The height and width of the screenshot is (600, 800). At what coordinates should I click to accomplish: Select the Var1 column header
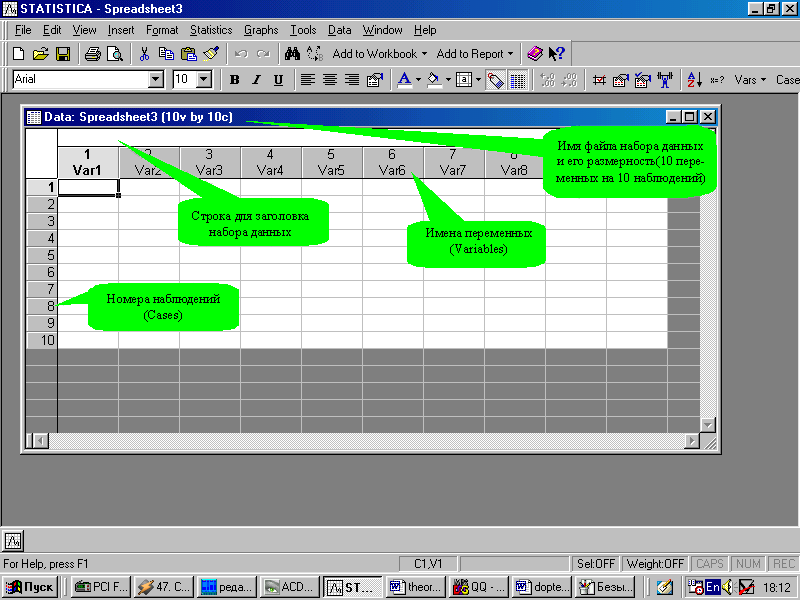tap(88, 162)
